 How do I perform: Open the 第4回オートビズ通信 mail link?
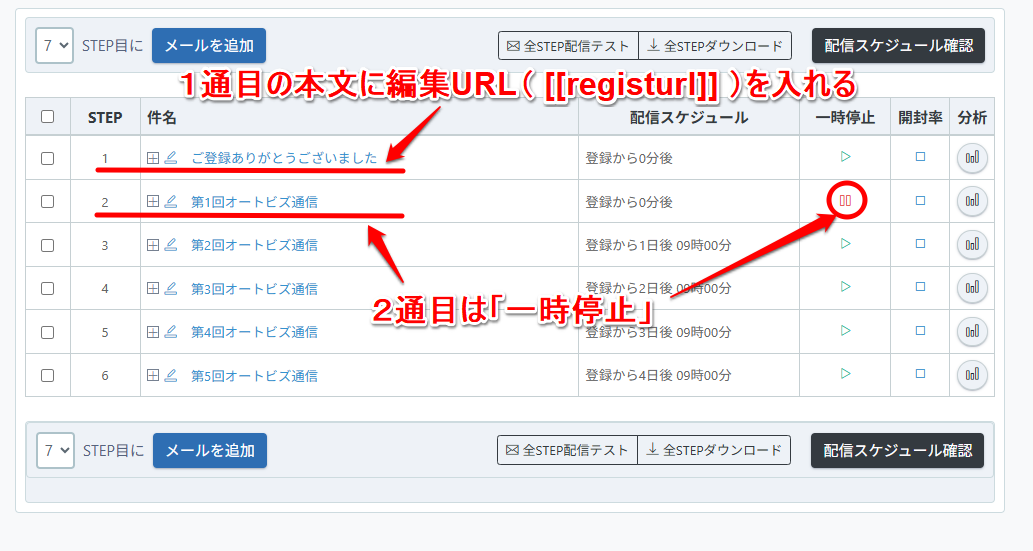pyautogui.click(x=254, y=332)
